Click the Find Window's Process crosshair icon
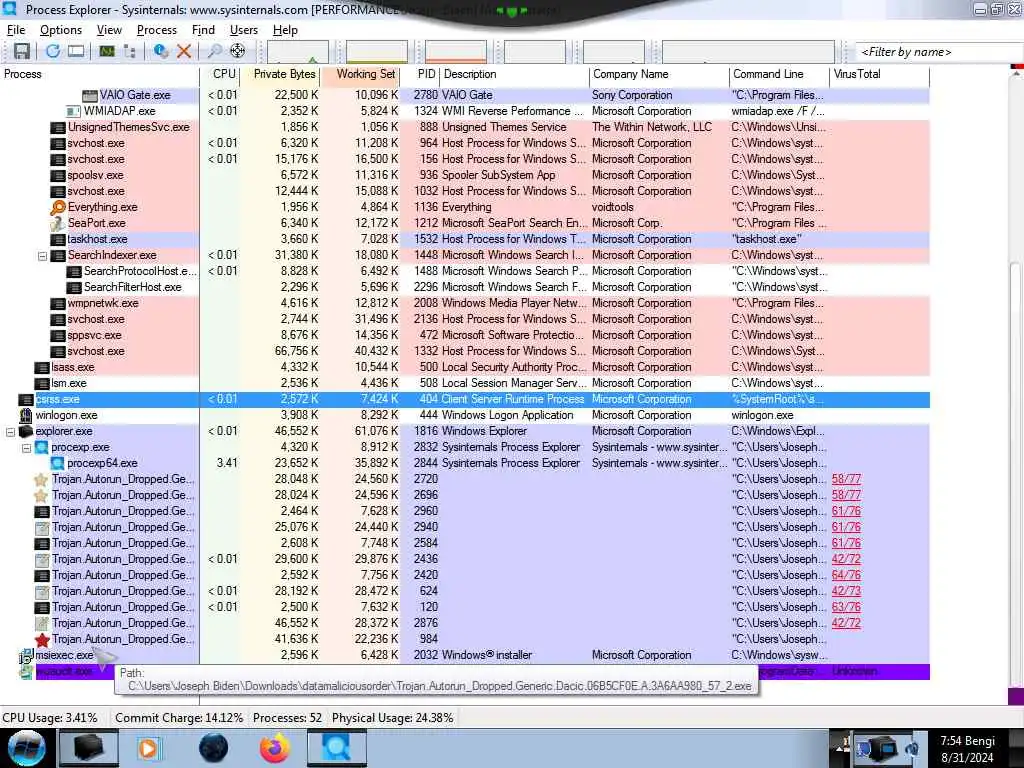 [x=238, y=51]
